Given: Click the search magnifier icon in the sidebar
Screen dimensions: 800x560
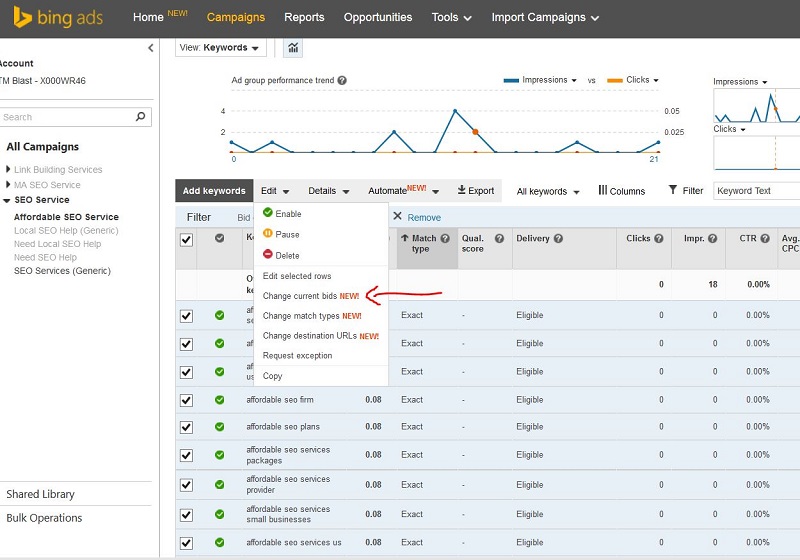Looking at the screenshot, I should point(140,117).
